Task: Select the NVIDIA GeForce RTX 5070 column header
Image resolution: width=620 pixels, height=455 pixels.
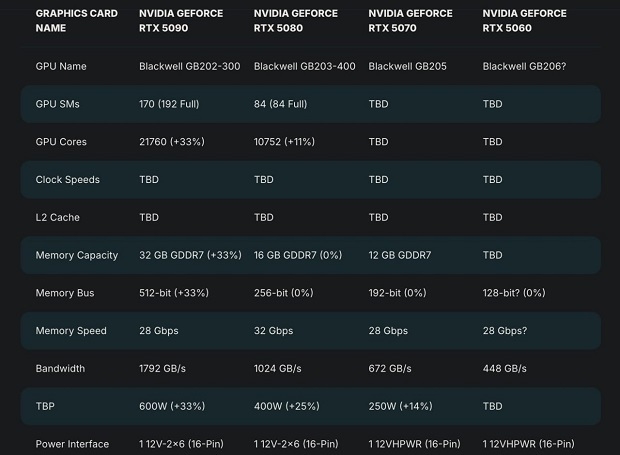Action: click(x=410, y=21)
